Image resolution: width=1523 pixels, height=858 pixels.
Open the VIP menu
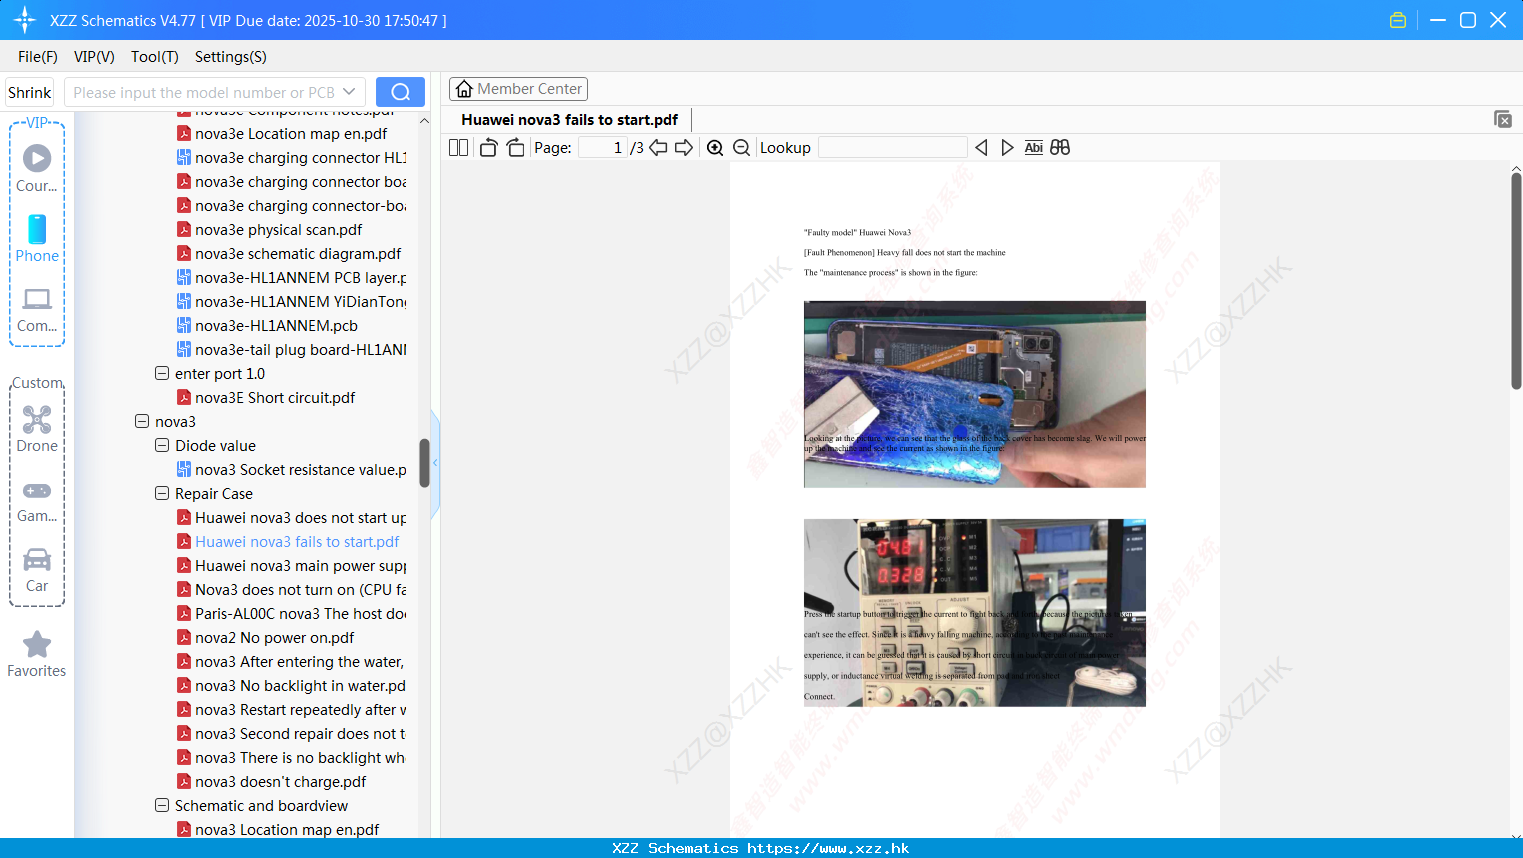tap(94, 57)
